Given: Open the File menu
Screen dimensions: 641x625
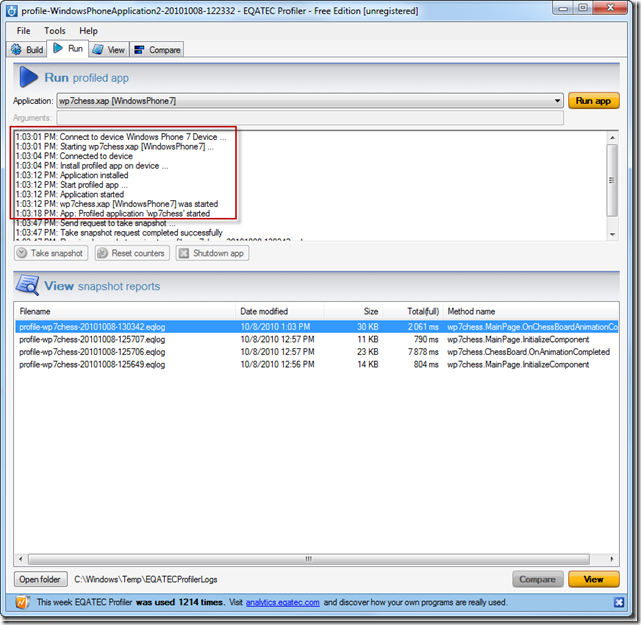Looking at the screenshot, I should 23,31.
